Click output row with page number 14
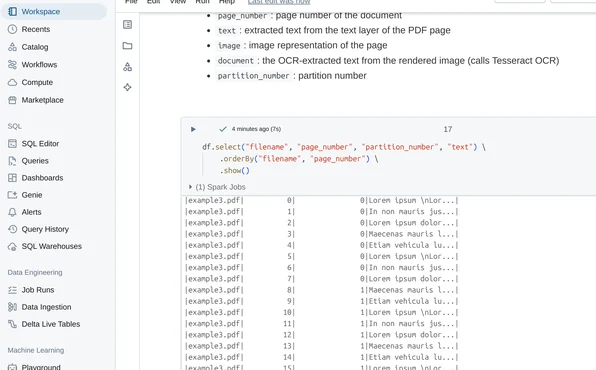Image resolution: width=596 pixels, height=370 pixels. coord(322,357)
